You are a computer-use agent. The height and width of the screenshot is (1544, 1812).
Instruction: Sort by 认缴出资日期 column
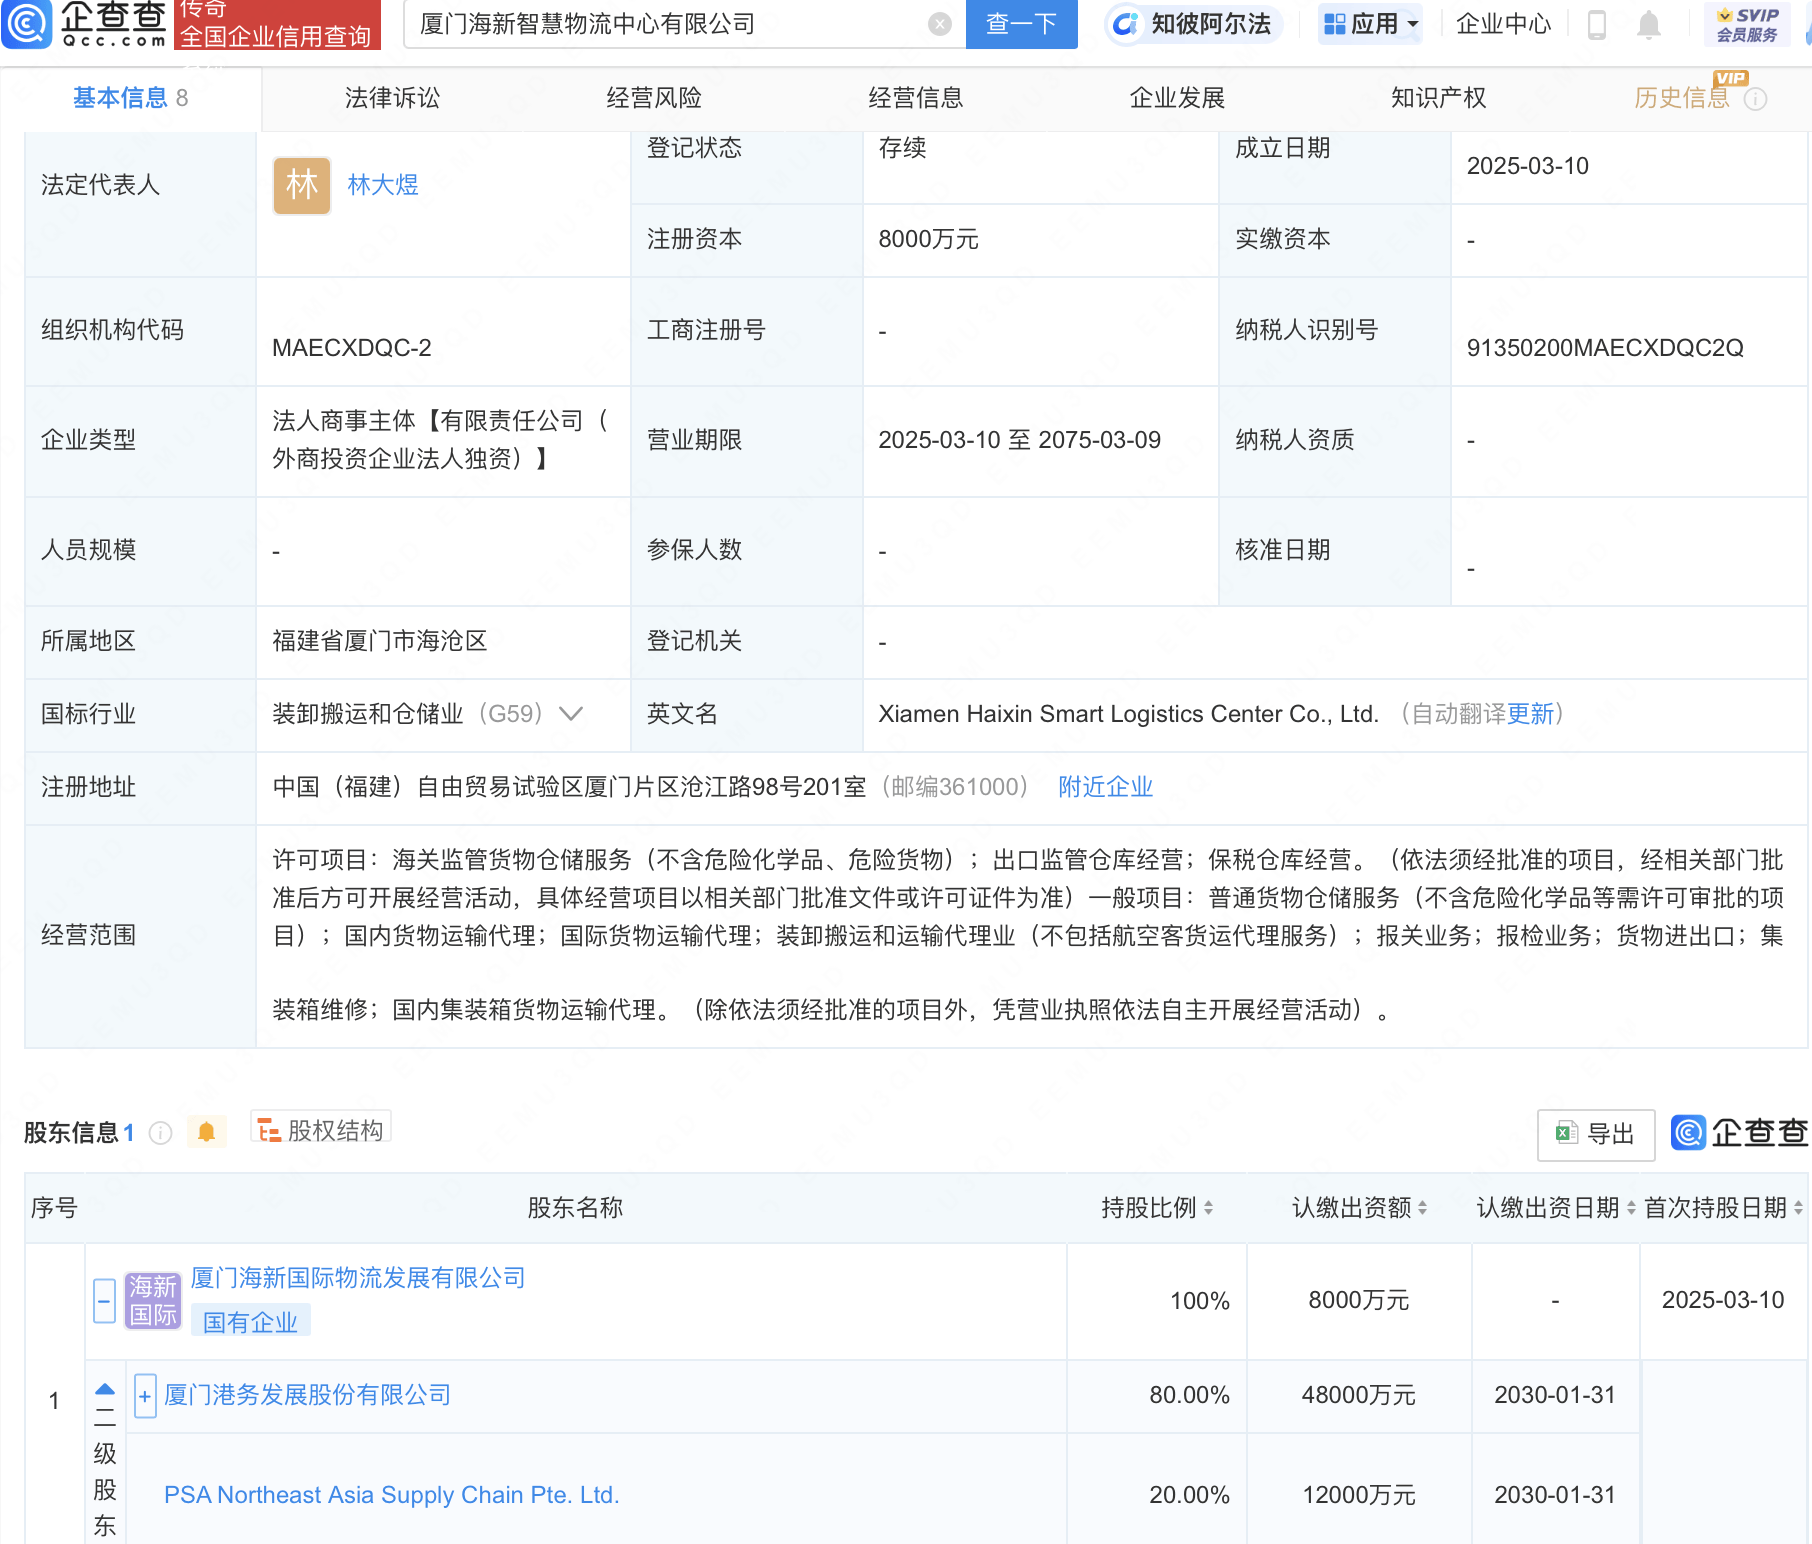[1631, 1208]
